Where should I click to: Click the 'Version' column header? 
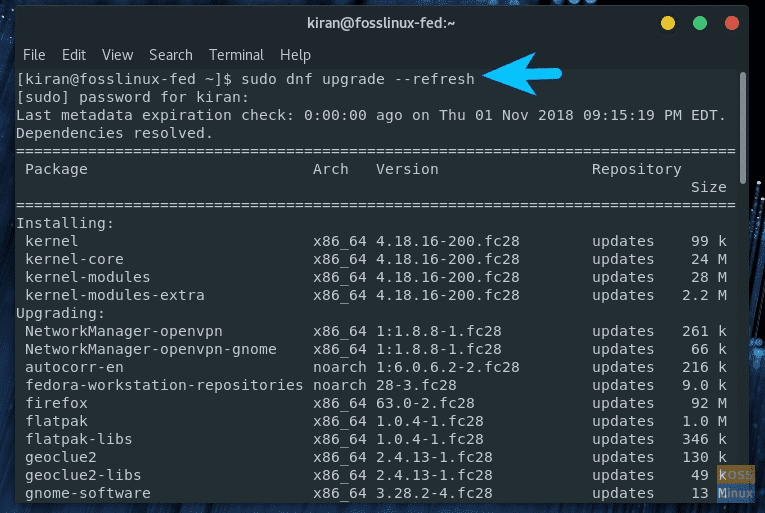click(x=407, y=169)
